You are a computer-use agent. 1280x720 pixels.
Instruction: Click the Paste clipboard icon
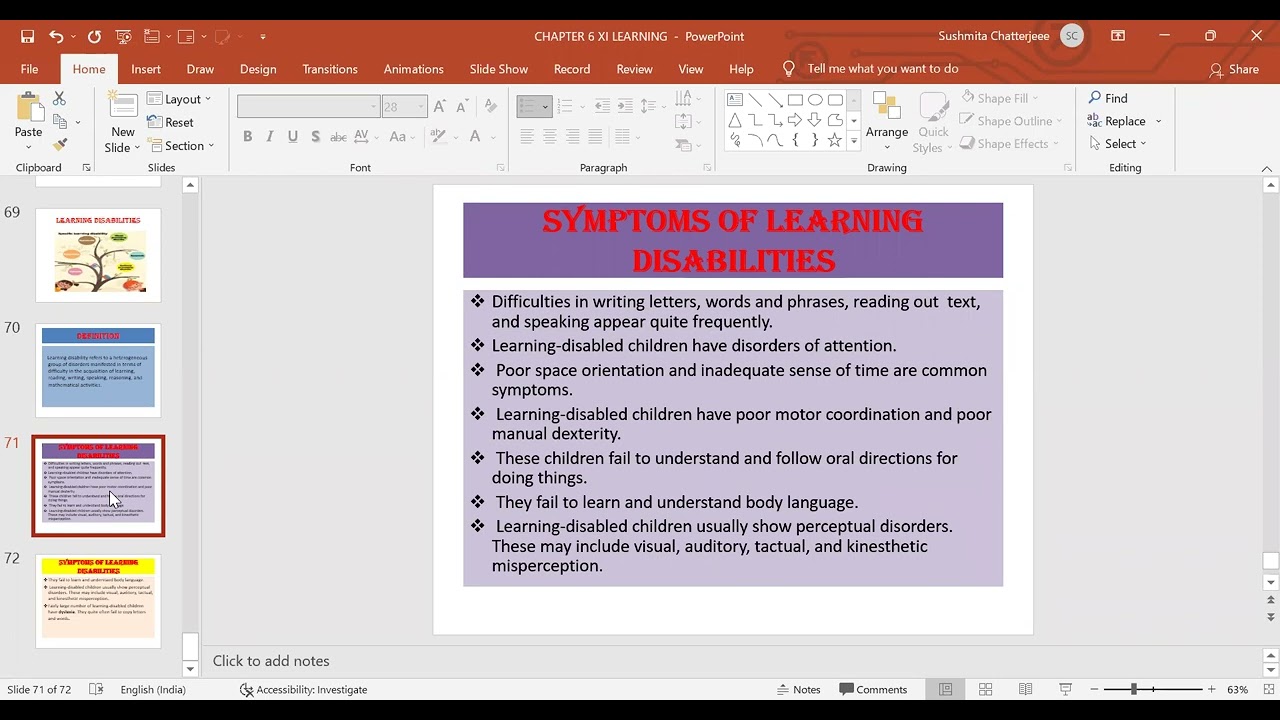click(x=28, y=106)
